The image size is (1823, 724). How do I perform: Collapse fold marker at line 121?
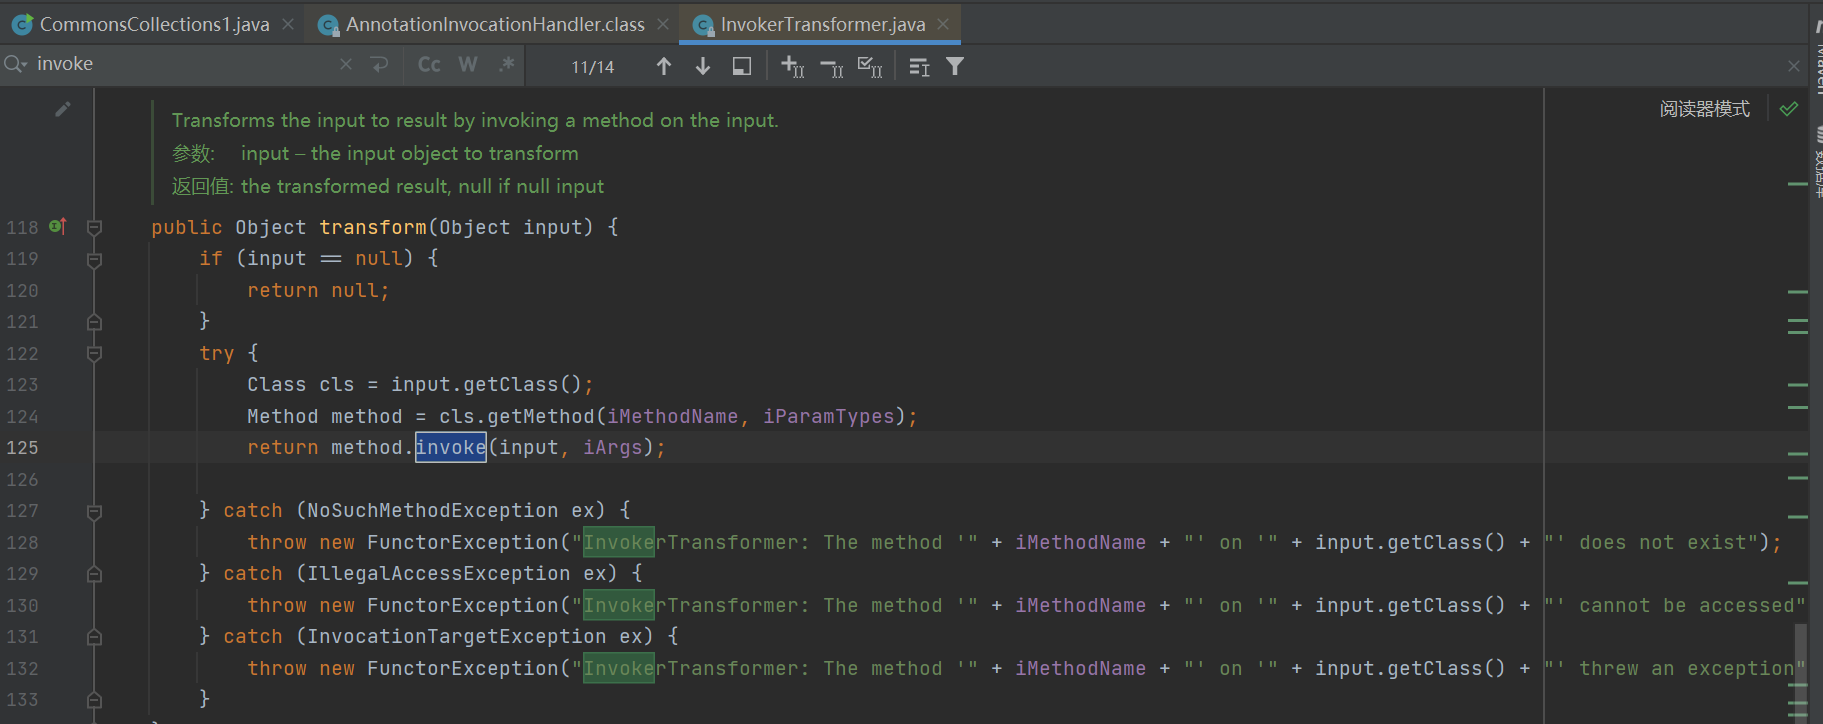[94, 322]
